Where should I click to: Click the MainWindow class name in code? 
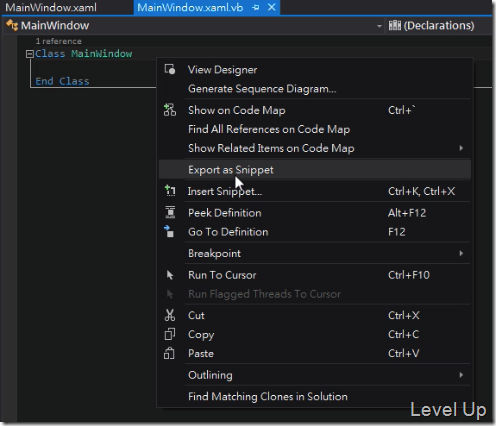101,54
